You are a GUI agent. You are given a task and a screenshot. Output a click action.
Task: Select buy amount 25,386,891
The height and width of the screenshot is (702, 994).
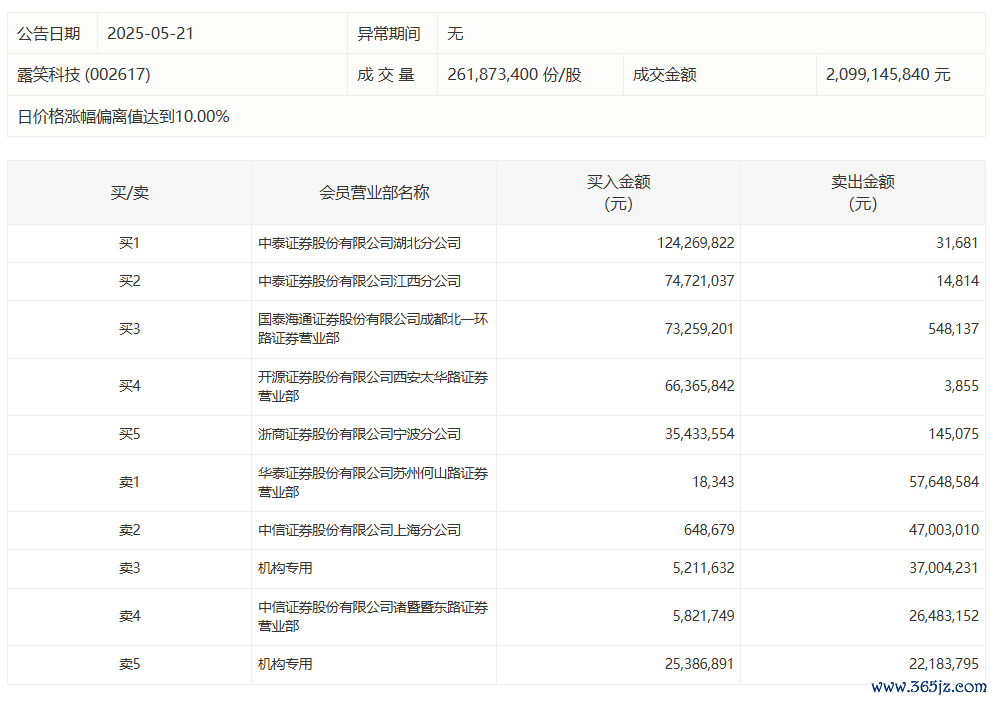point(699,665)
